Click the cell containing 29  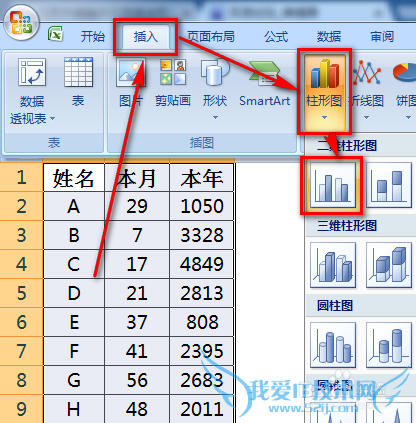137,206
